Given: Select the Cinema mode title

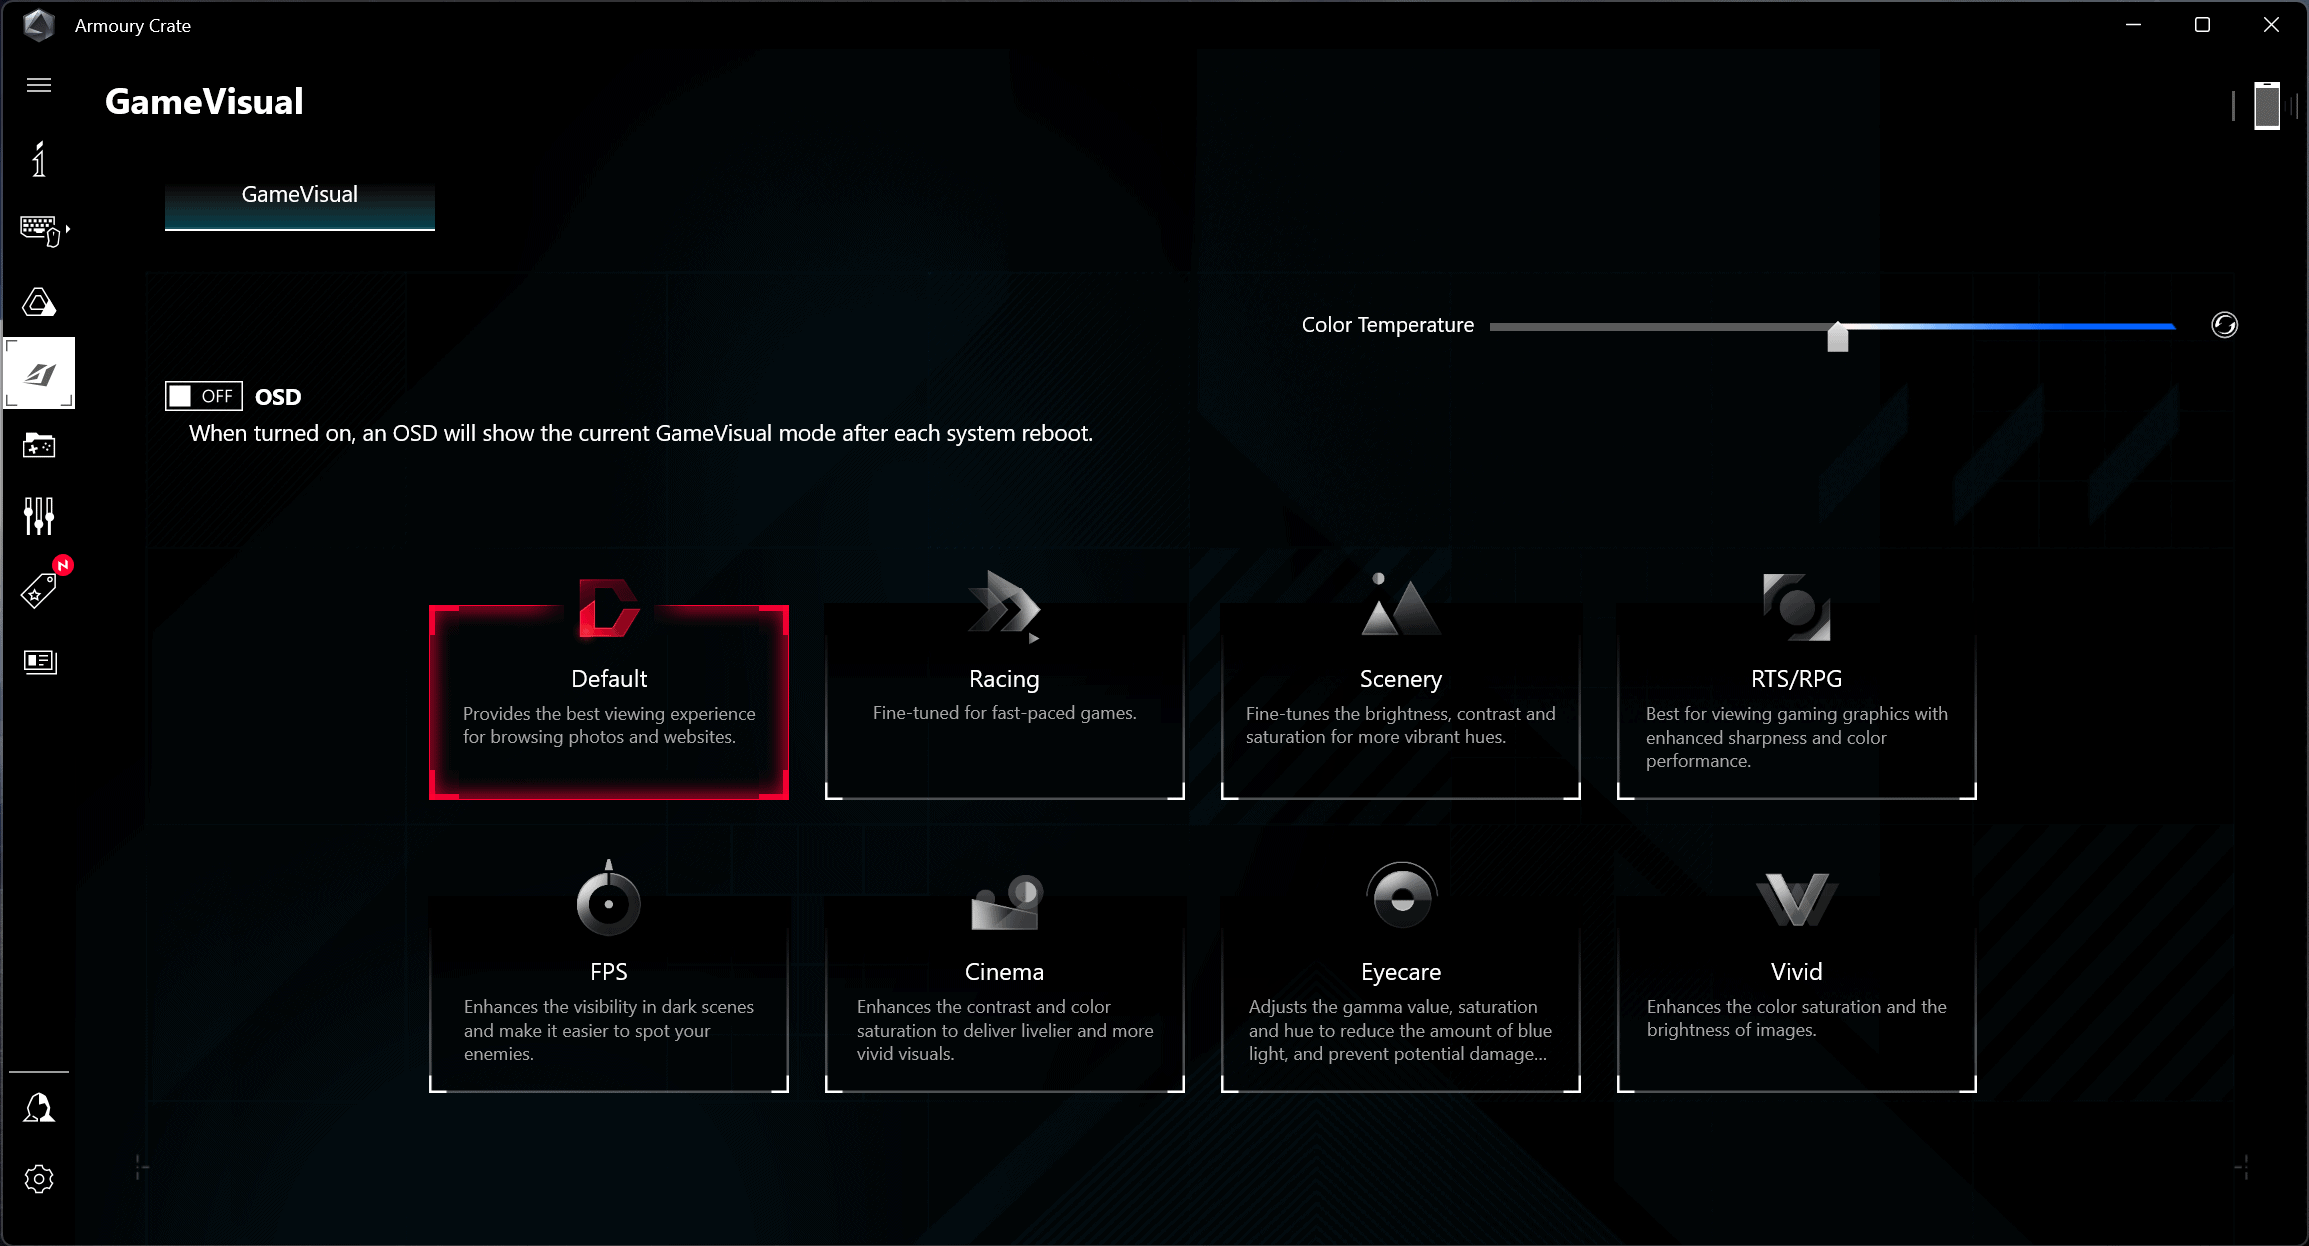Looking at the screenshot, I should [1004, 972].
